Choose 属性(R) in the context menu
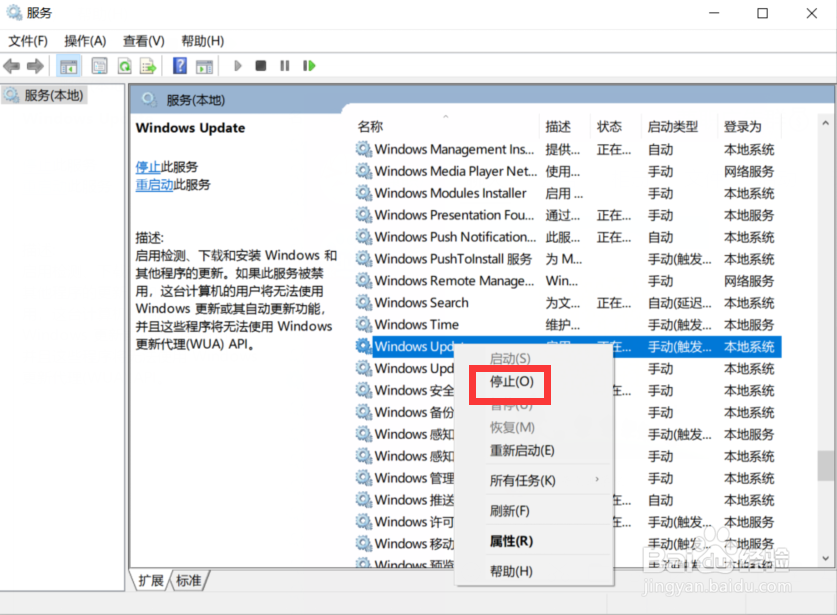This screenshot has width=837, height=615. tap(511, 541)
